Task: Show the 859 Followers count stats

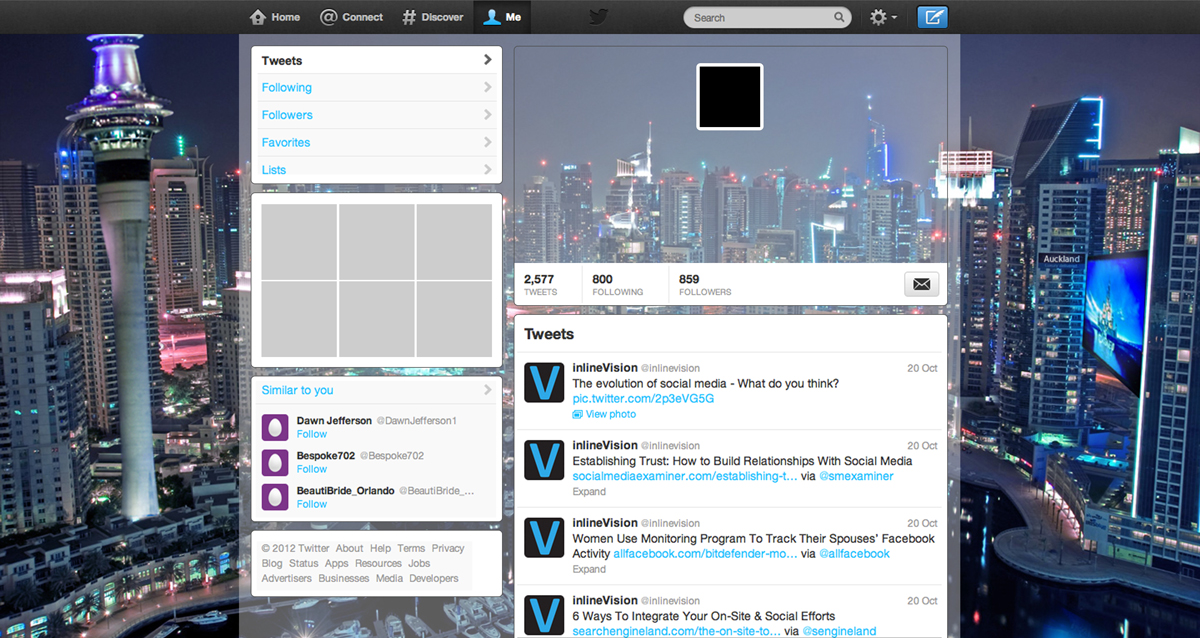Action: coord(704,284)
